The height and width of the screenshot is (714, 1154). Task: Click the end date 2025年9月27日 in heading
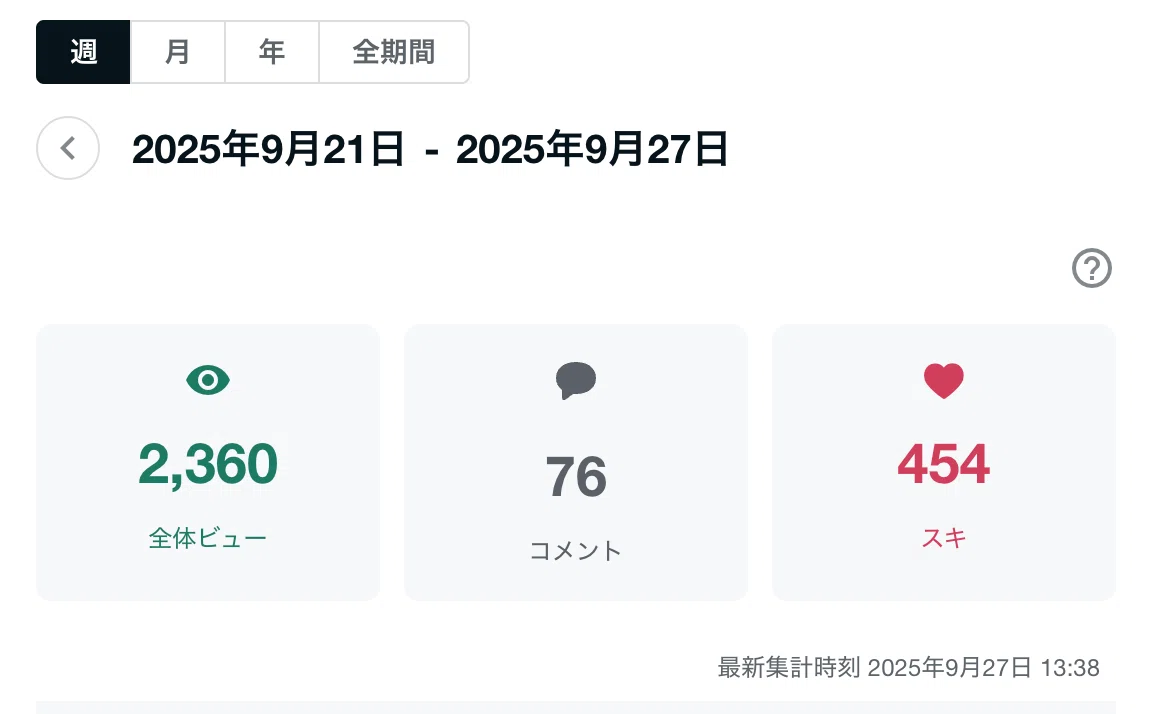(592, 149)
